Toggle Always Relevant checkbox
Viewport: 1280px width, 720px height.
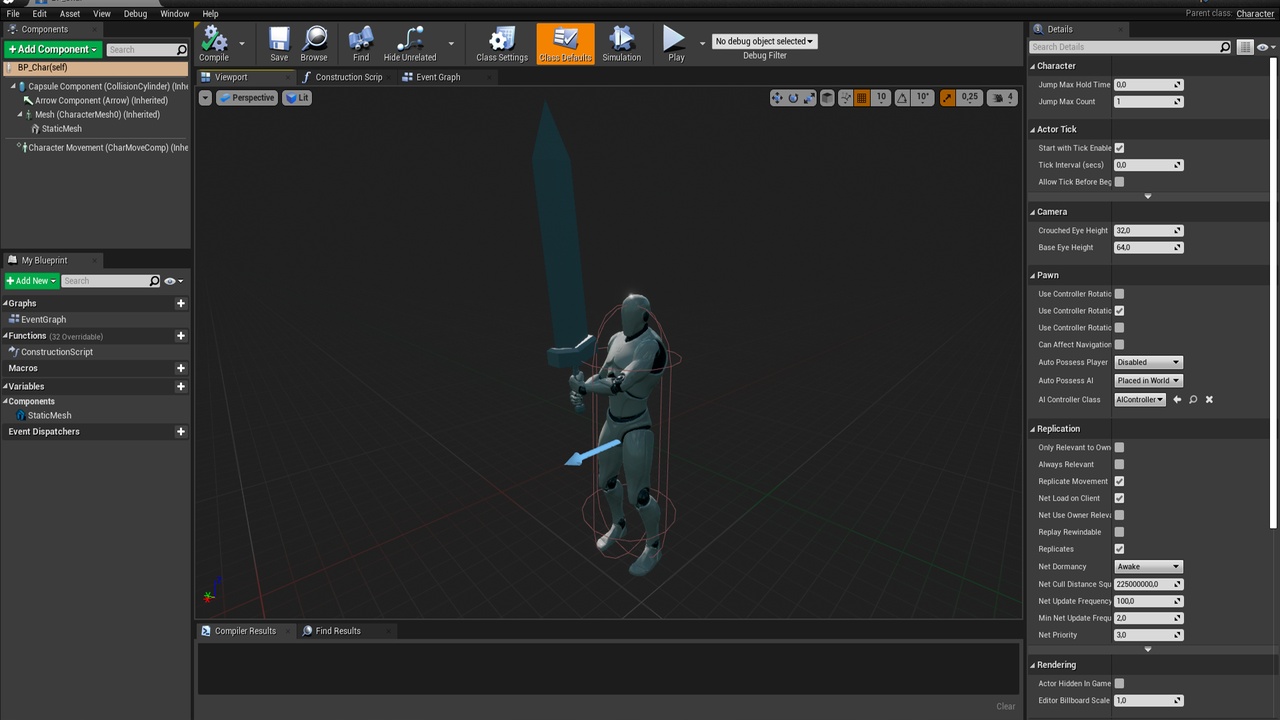tap(1119, 464)
